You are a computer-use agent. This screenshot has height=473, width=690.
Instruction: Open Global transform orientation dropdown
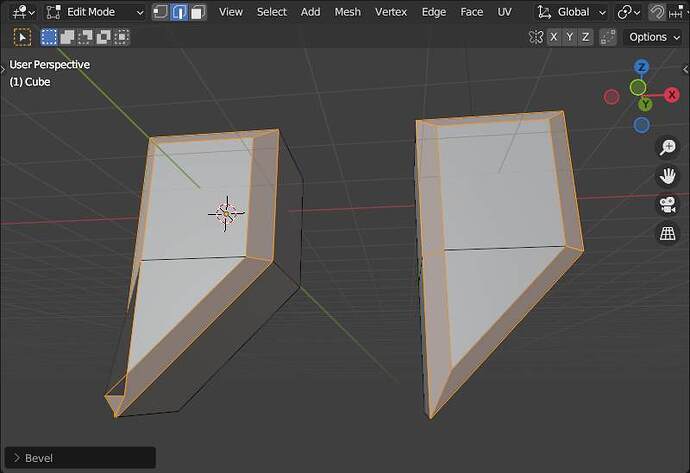point(572,12)
